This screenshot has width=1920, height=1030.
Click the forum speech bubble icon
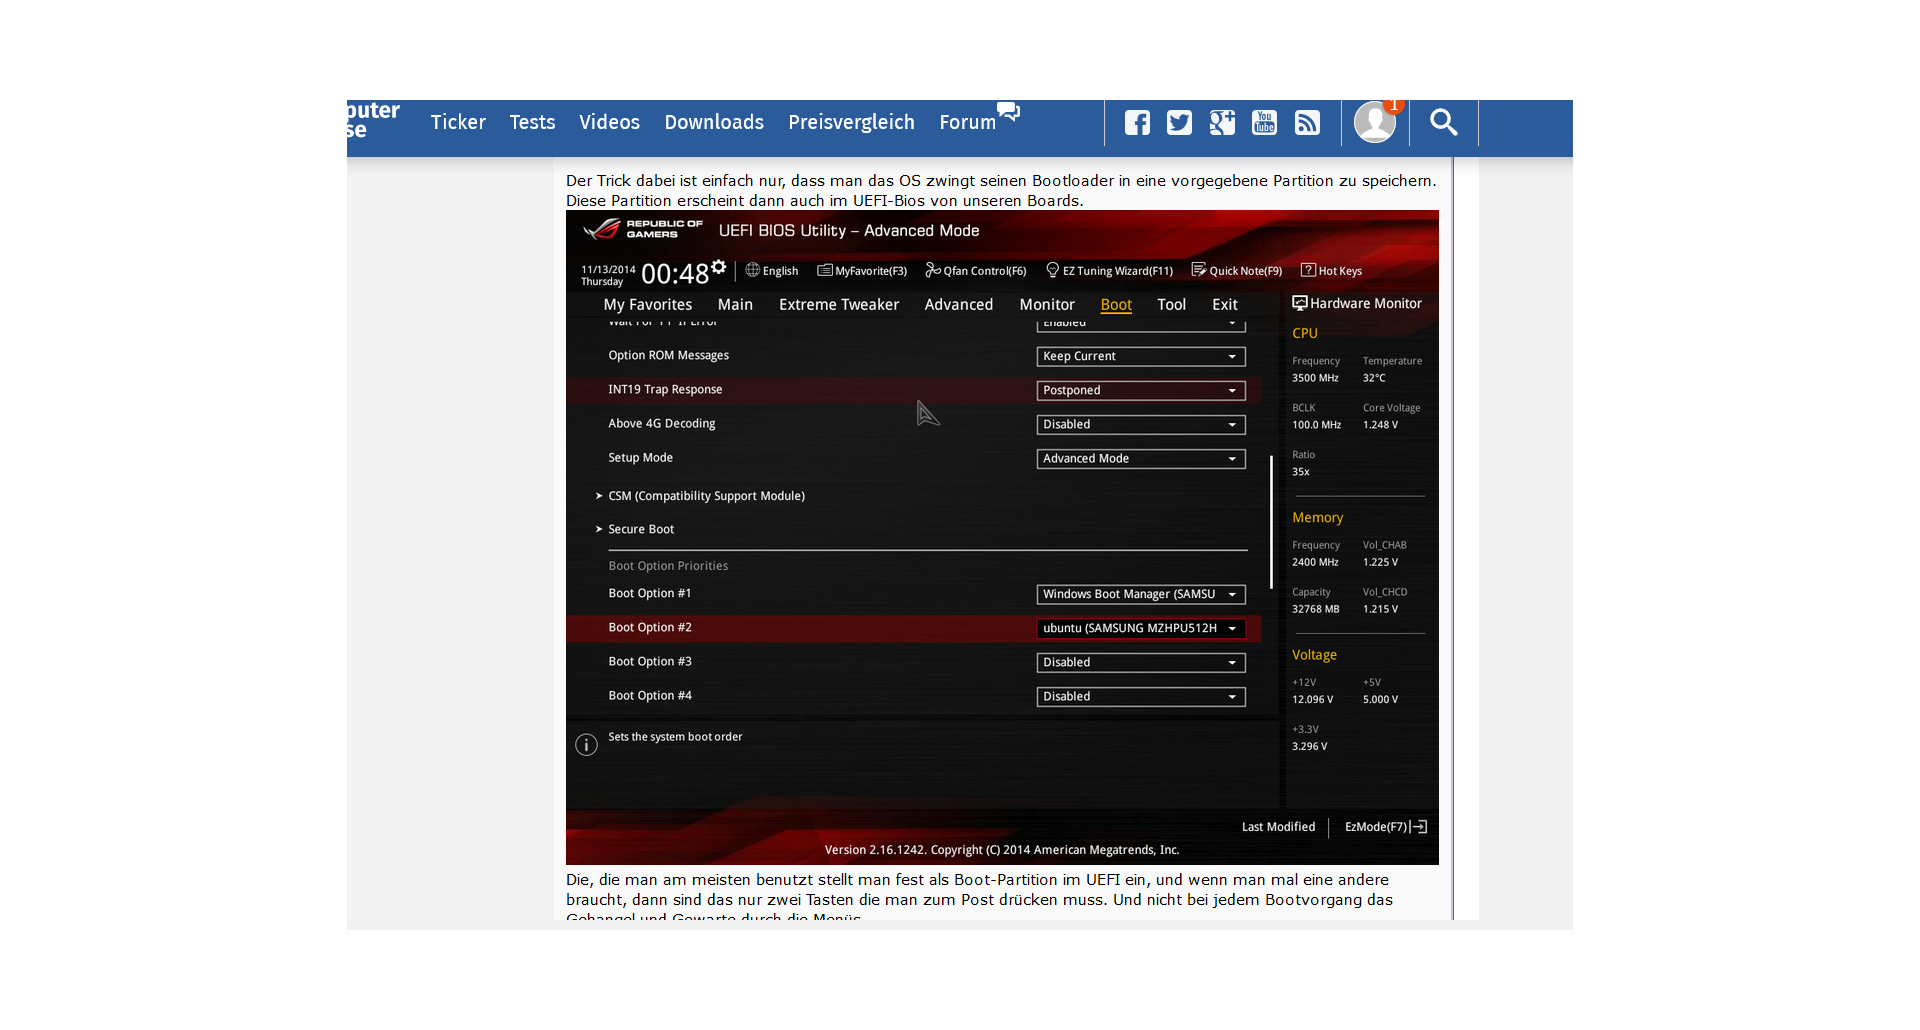(x=1008, y=111)
